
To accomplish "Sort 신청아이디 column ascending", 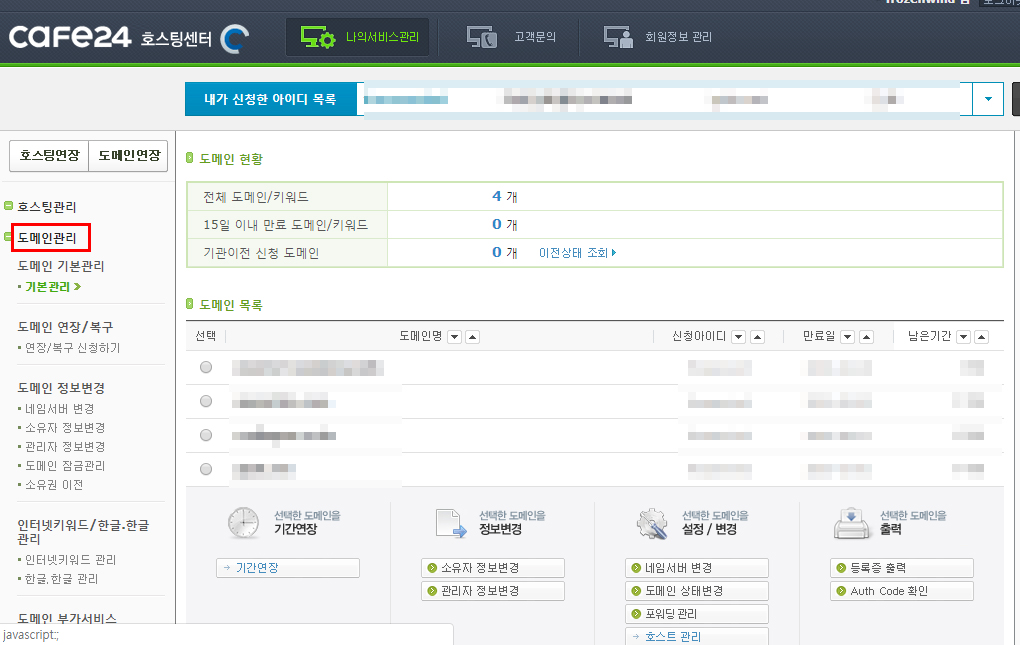I will [x=757, y=337].
